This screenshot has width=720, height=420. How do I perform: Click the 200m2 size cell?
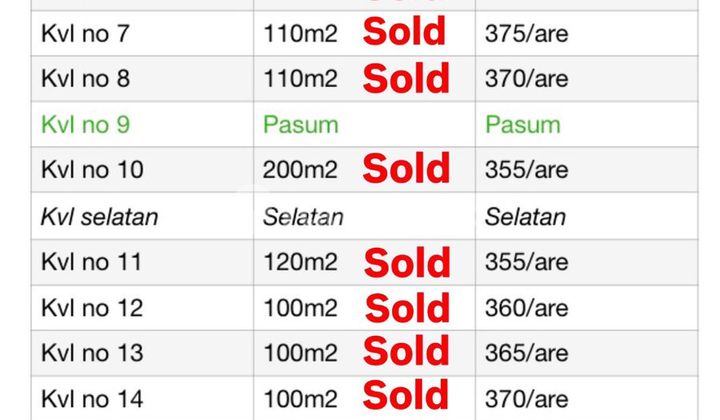pos(300,170)
